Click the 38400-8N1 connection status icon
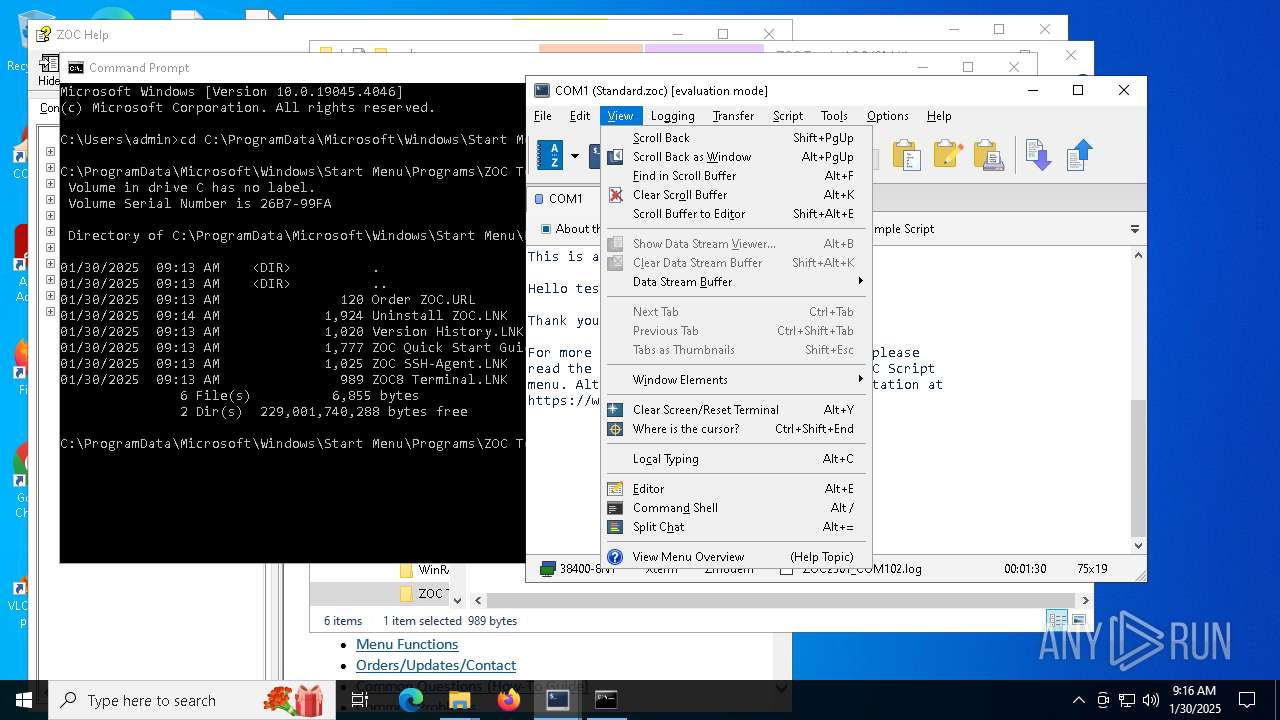Screen dimensions: 1280x720 point(547,569)
